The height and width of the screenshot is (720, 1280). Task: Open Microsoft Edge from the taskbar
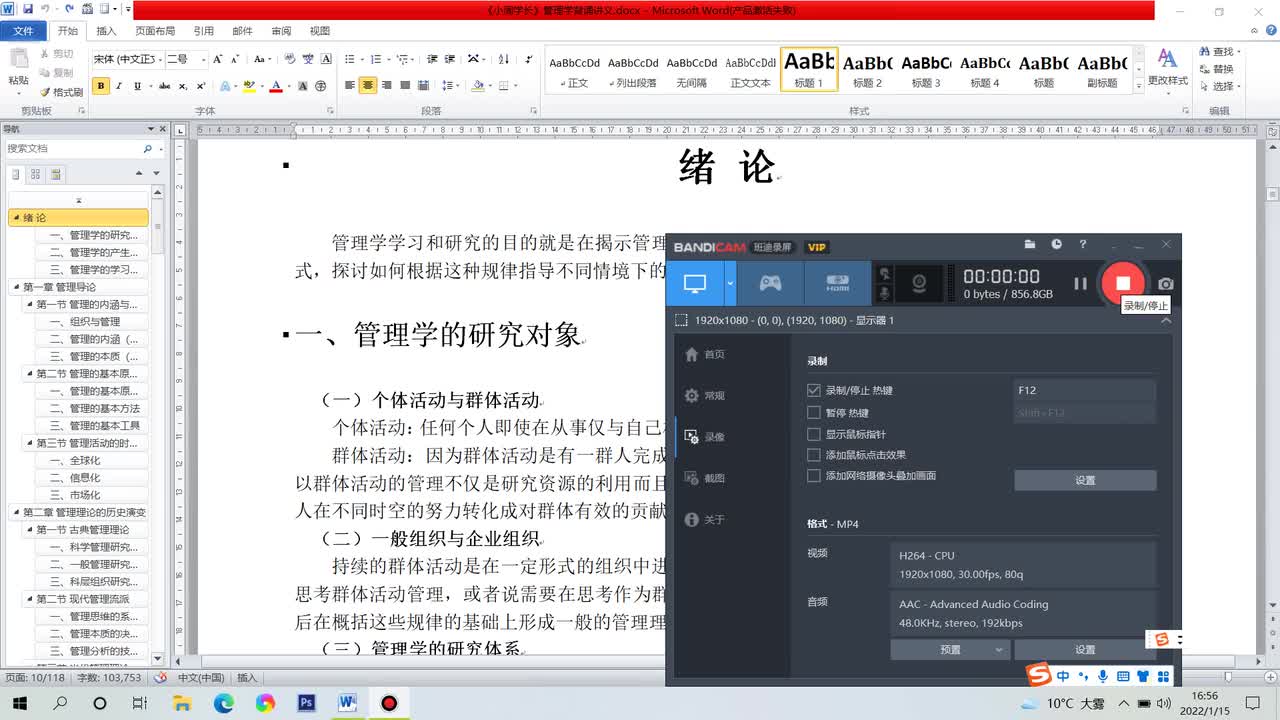224,703
